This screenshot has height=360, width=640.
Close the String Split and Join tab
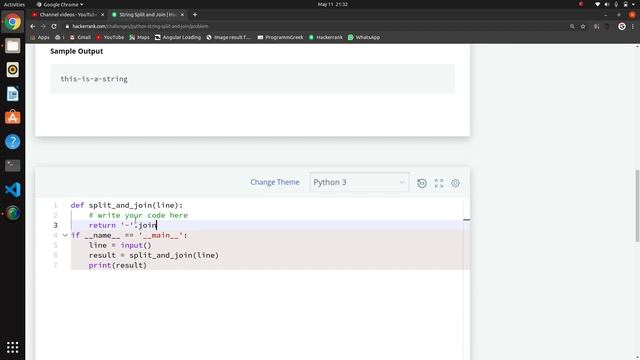(x=182, y=15)
